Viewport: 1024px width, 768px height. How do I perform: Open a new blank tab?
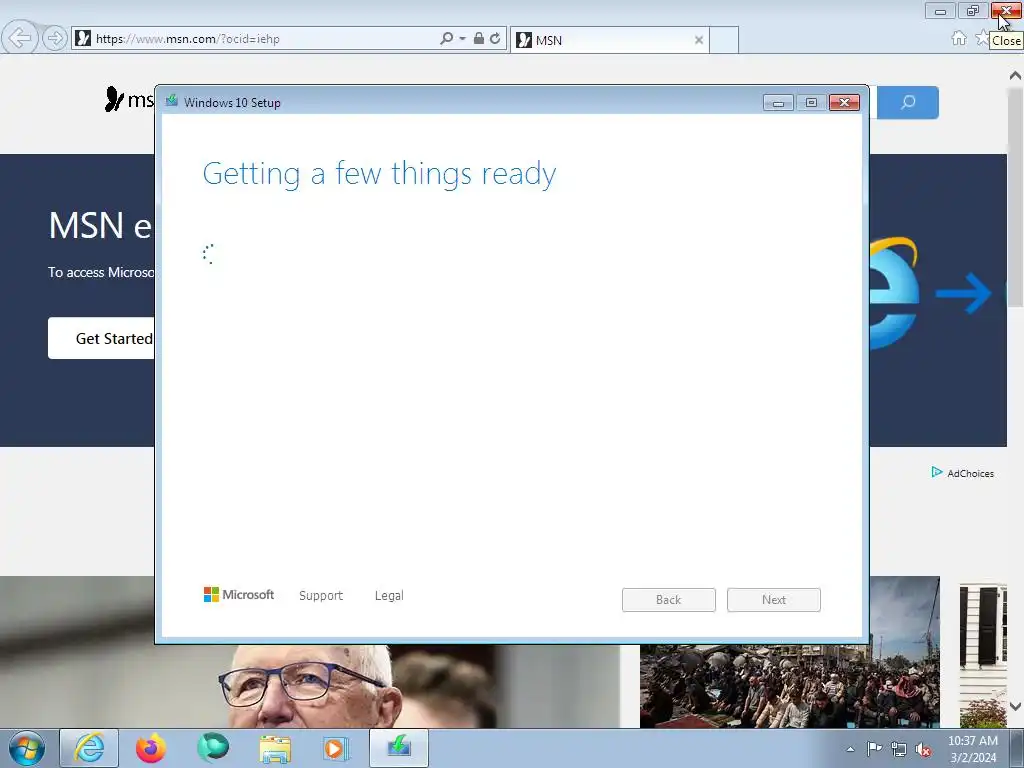click(x=724, y=40)
